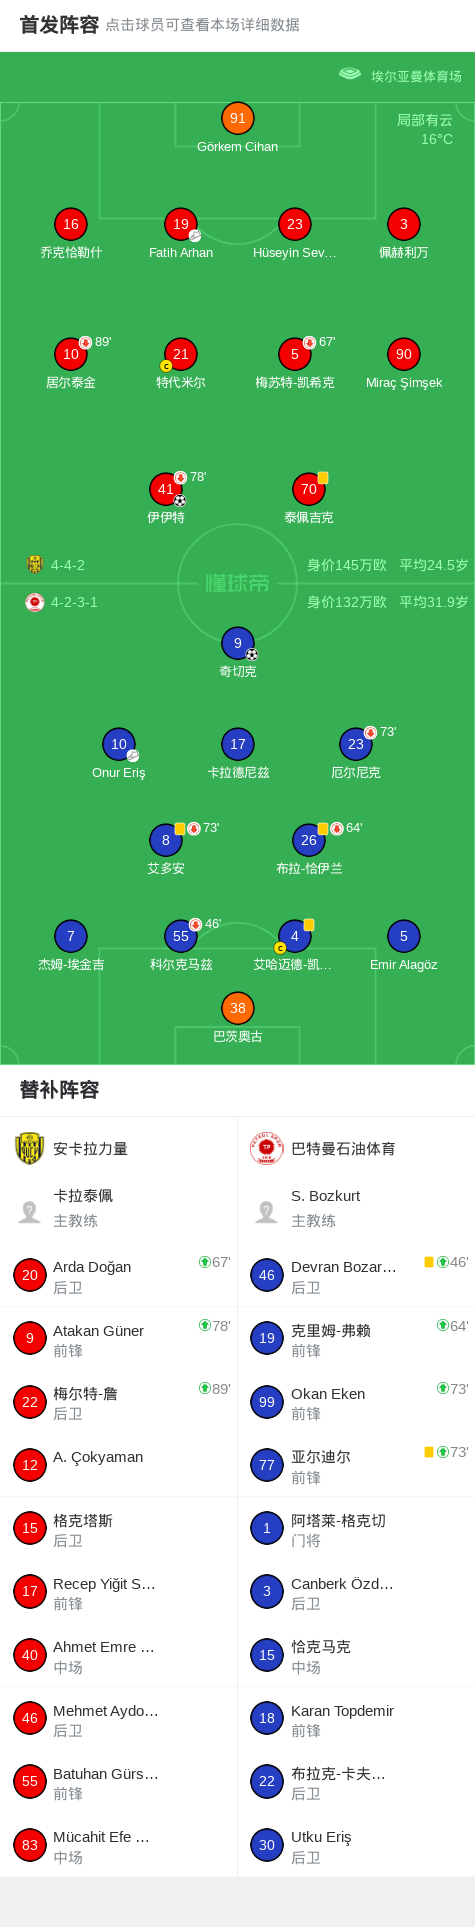This screenshot has height=1927, width=475.
Task: Tap substitute Okan Eken number 99
Action: (x=356, y=1403)
